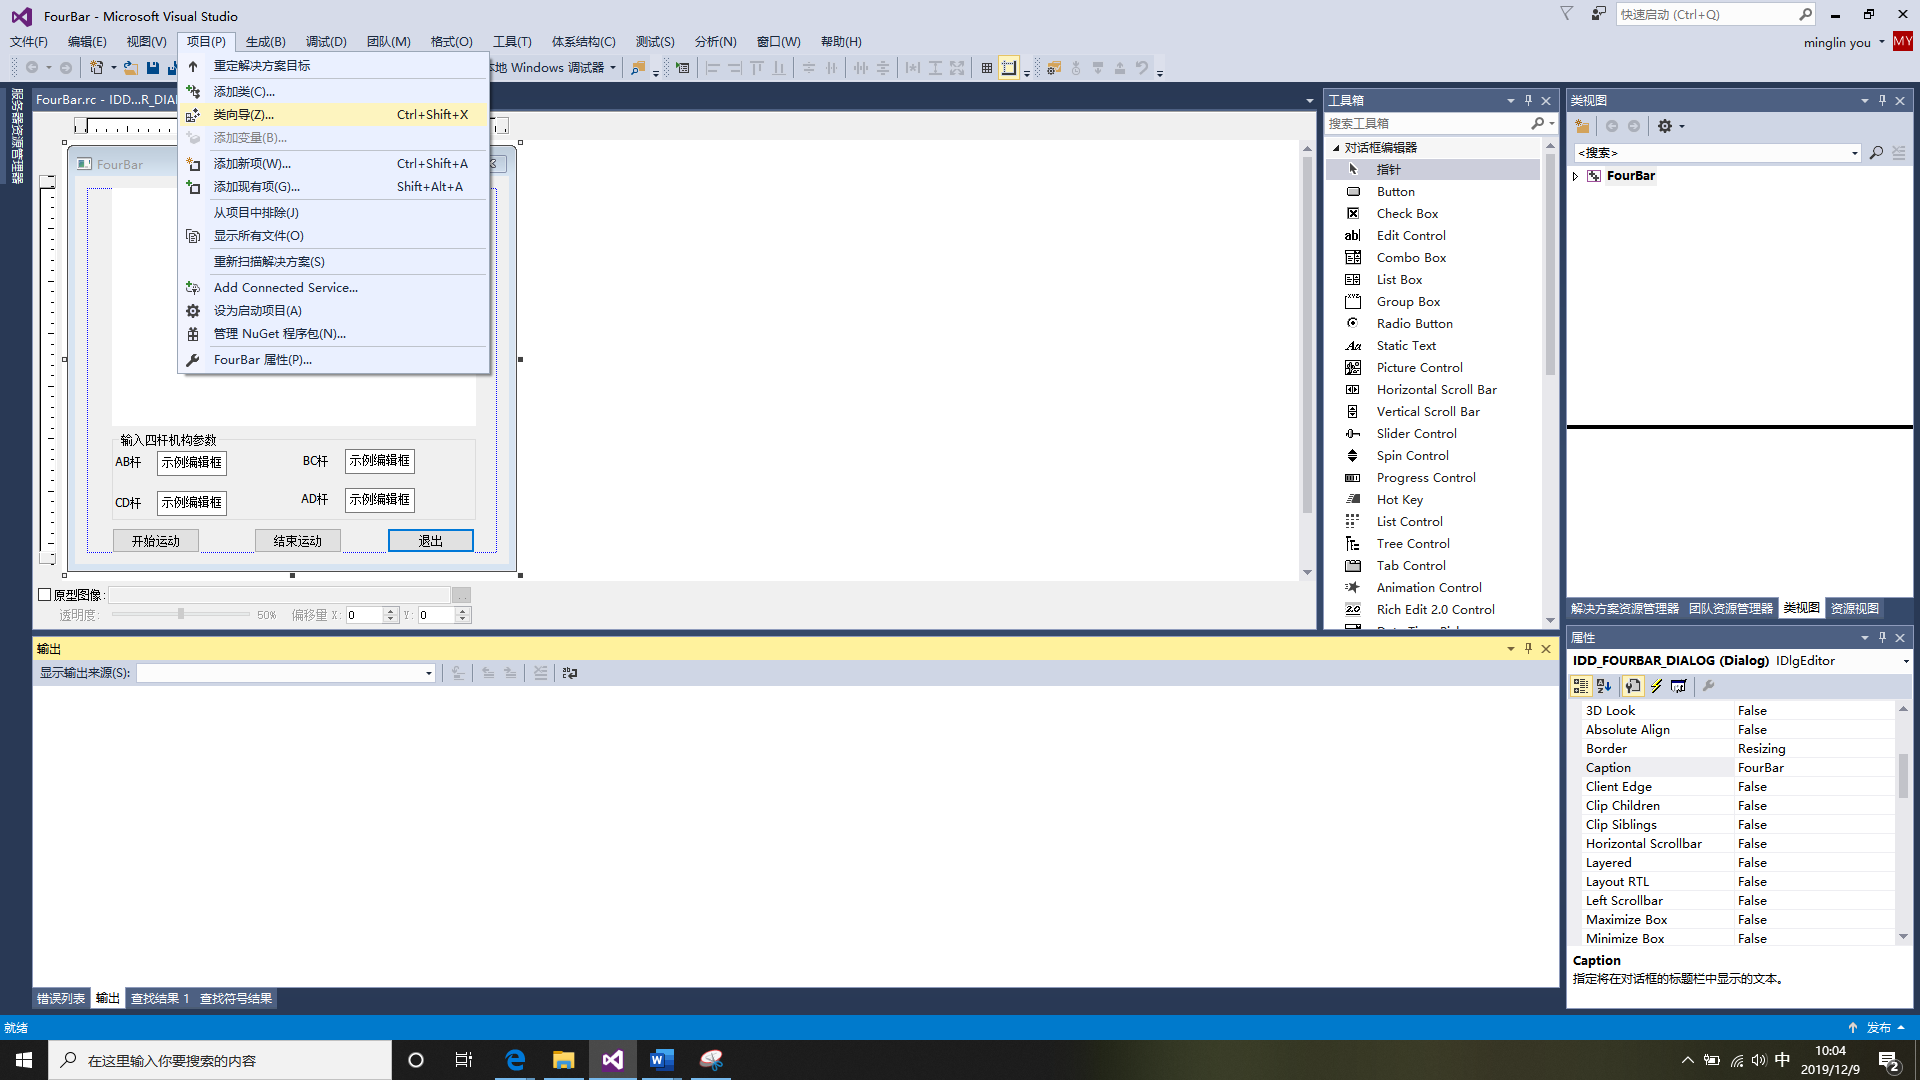Screen dimensions: 1920x1080
Task: Select Manage NuGet Packages entry
Action: [335, 334]
